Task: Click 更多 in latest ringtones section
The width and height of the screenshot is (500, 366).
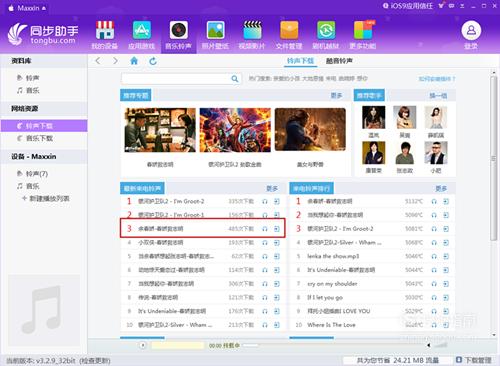Action: click(x=272, y=189)
